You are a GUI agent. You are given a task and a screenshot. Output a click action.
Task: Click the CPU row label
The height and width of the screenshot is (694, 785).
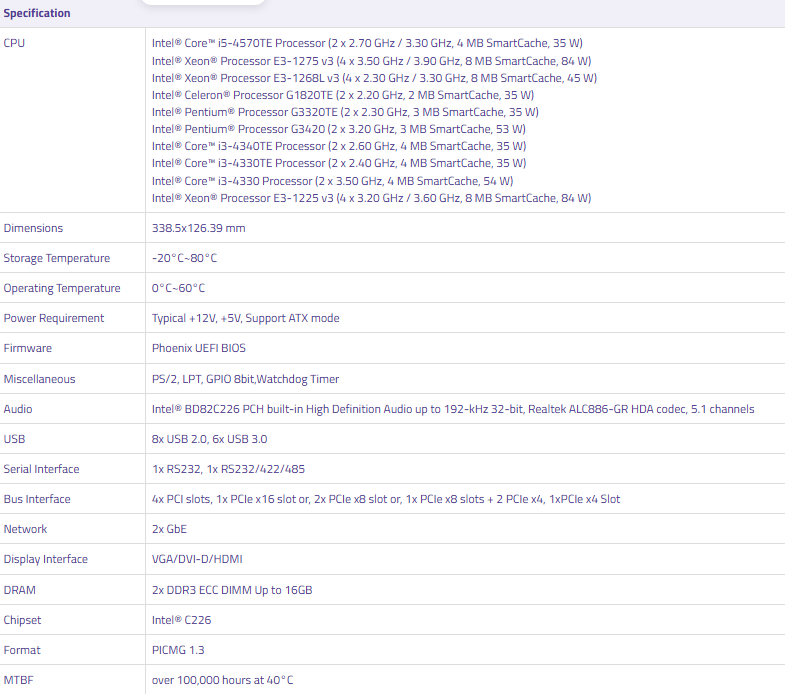pyautogui.click(x=15, y=43)
